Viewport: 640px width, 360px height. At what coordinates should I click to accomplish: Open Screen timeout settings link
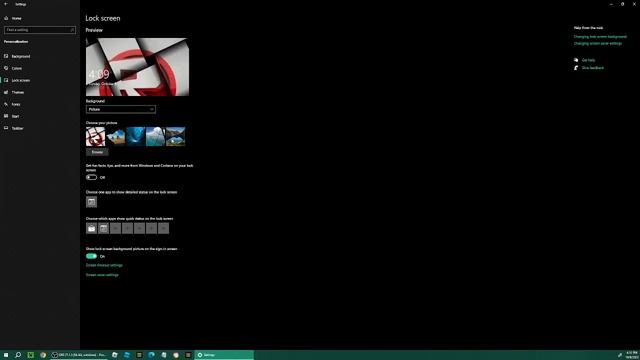[x=104, y=265]
